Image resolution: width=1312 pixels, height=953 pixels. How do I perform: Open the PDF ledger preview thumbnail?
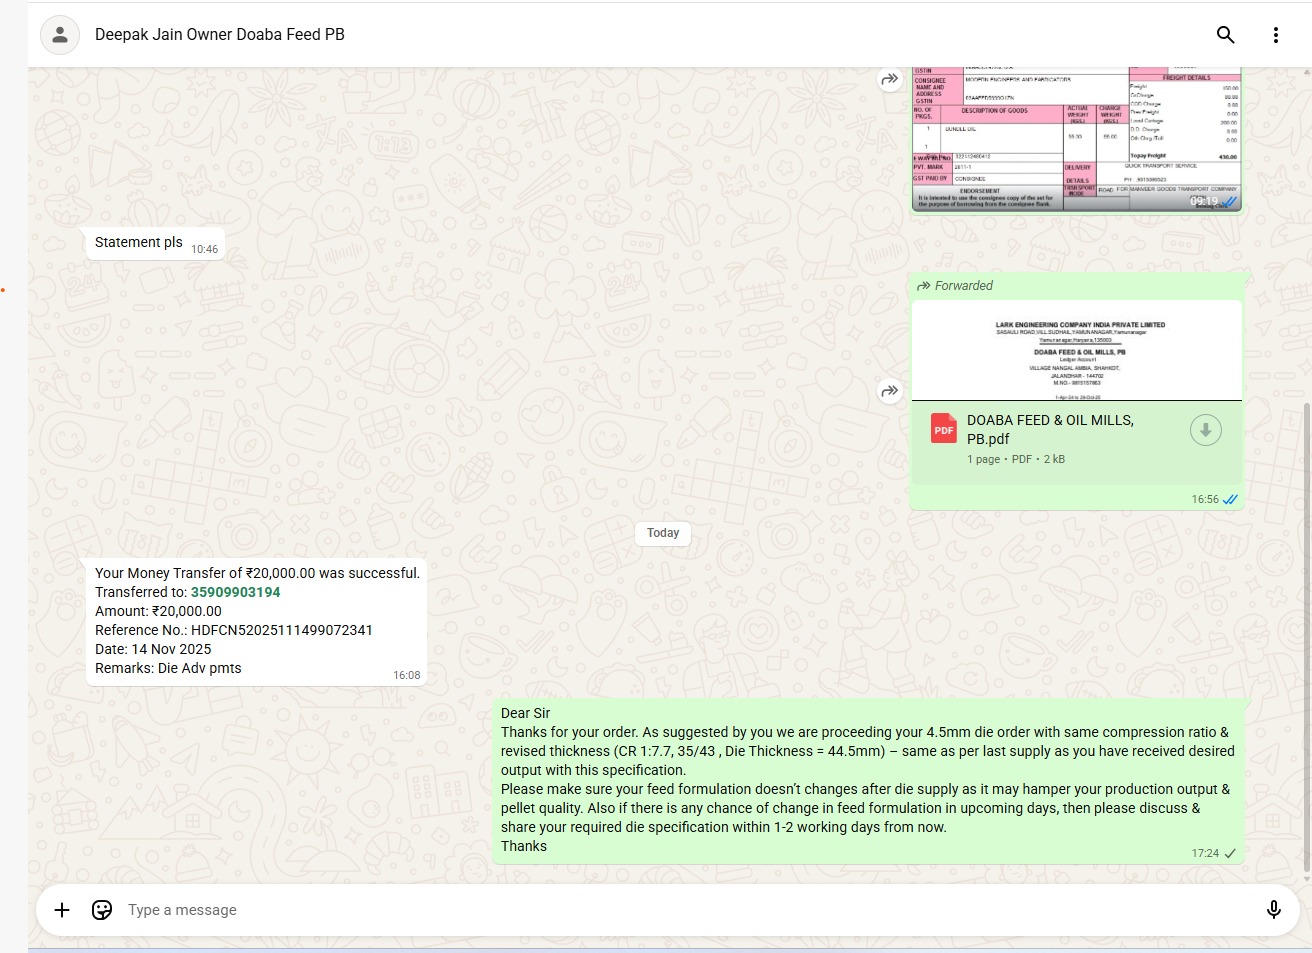click(1076, 351)
